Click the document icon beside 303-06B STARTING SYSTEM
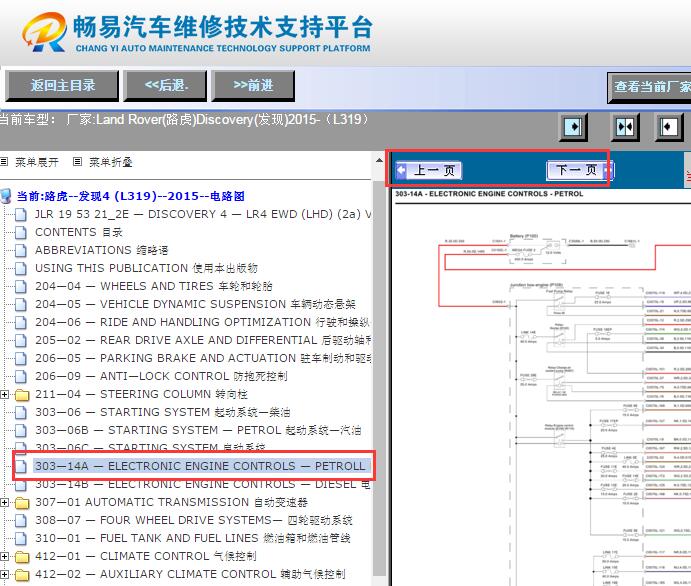The width and height of the screenshot is (691, 586). pos(21,430)
